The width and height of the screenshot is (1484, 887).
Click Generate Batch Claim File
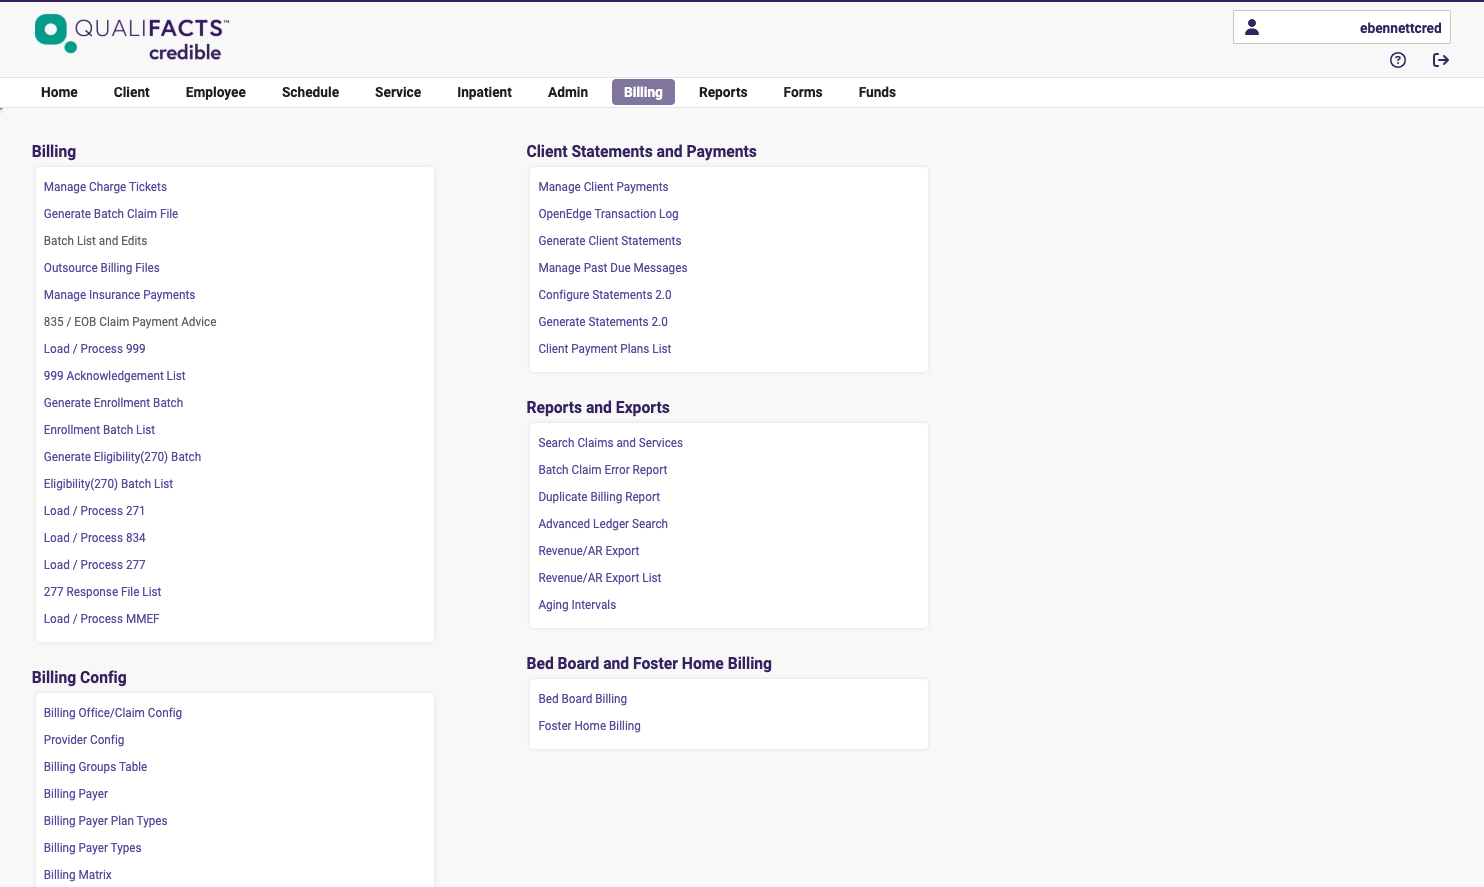tap(110, 213)
